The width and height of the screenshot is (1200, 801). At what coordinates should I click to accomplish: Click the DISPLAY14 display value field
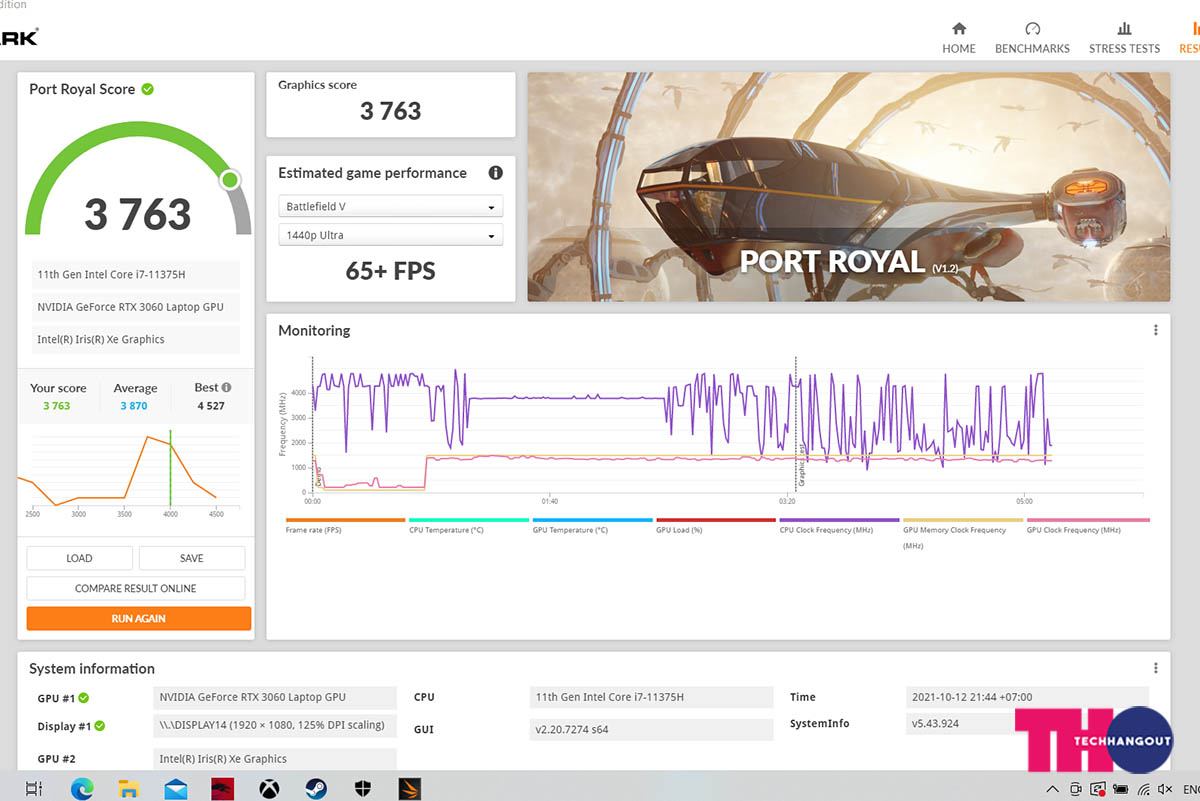pos(275,725)
